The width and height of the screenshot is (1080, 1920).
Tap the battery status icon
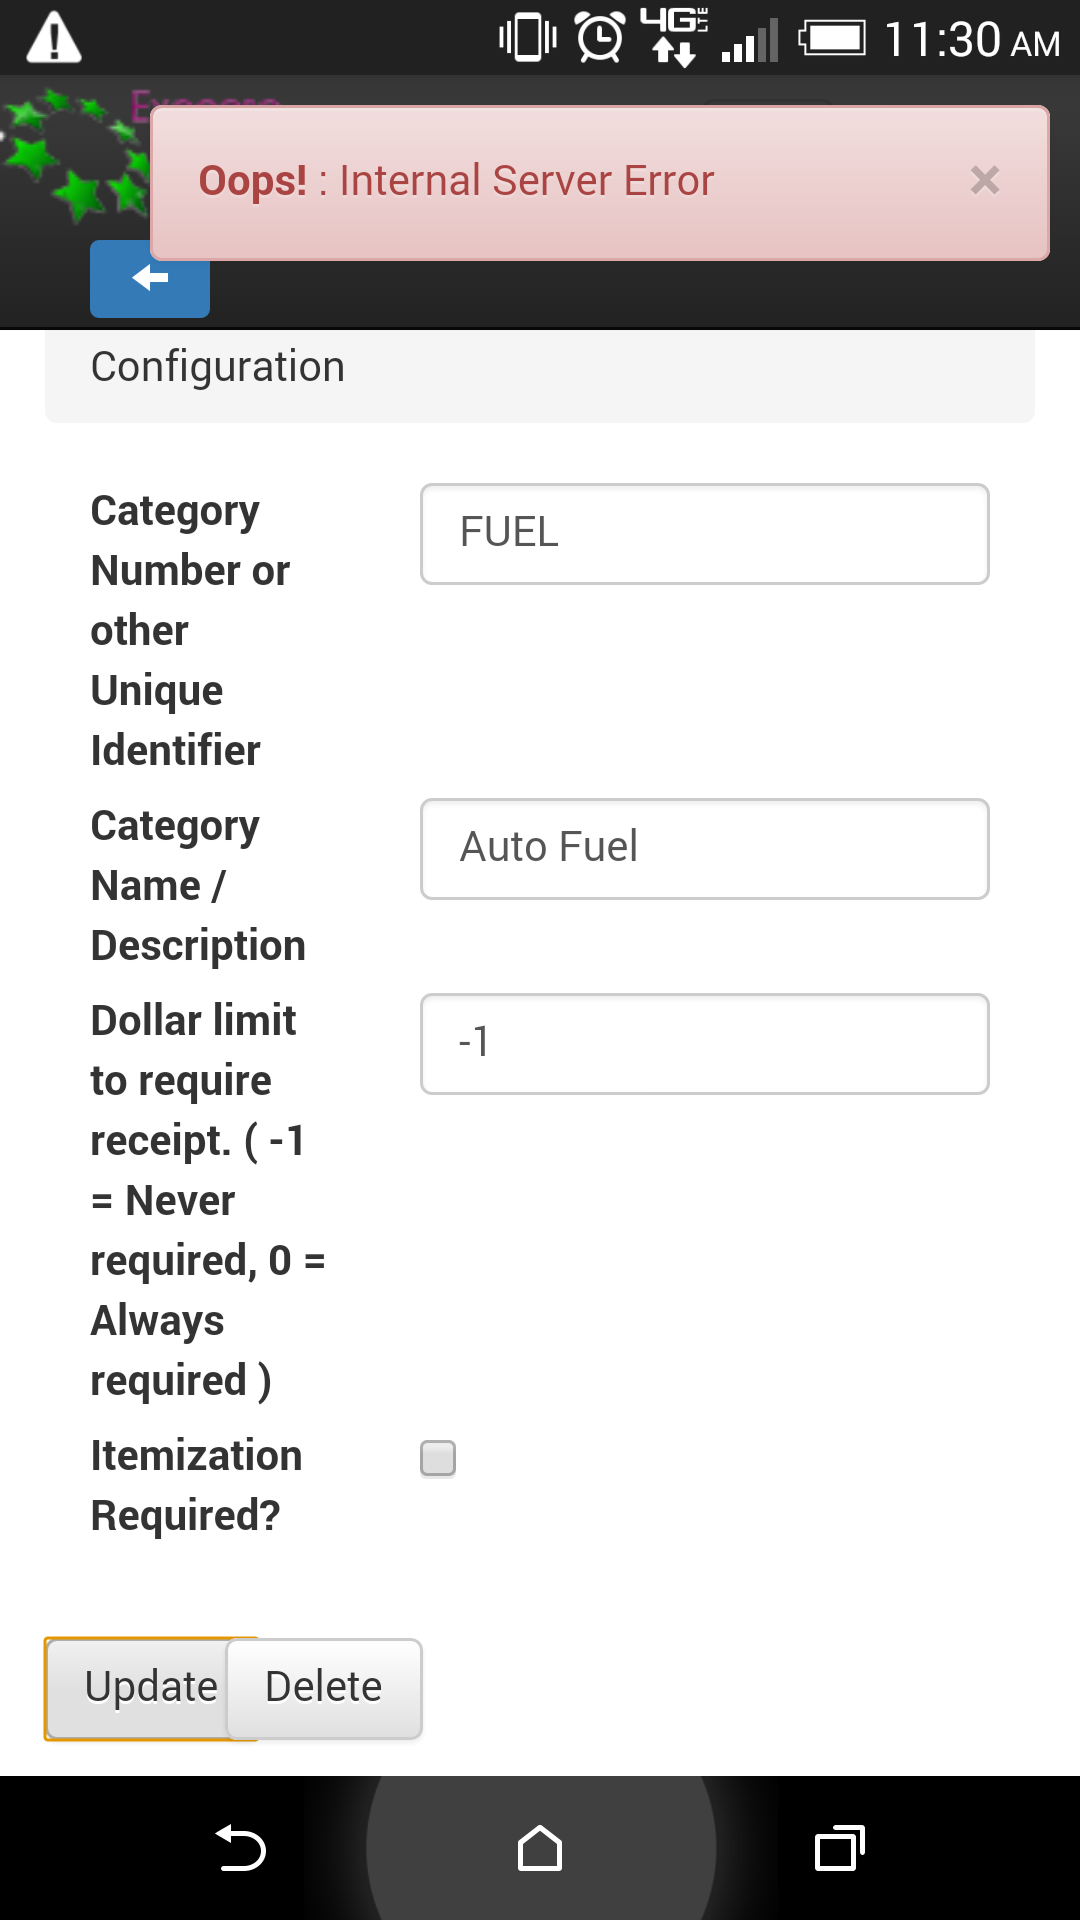point(832,38)
